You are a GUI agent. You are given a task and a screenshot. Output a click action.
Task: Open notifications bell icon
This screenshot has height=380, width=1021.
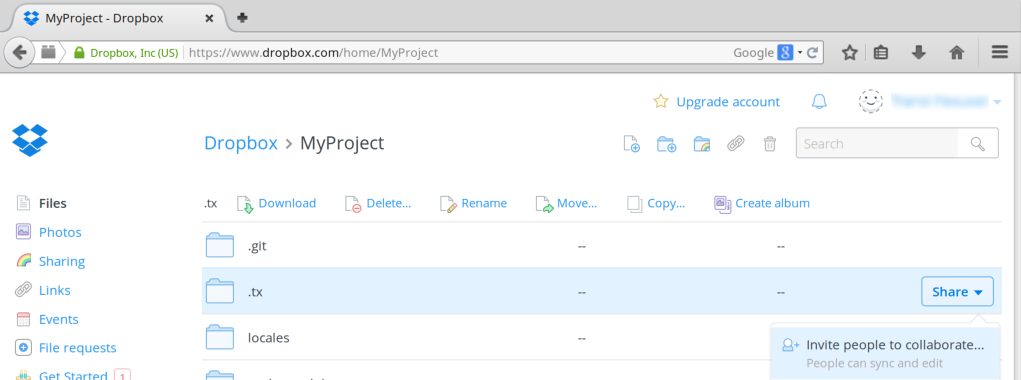(x=819, y=102)
